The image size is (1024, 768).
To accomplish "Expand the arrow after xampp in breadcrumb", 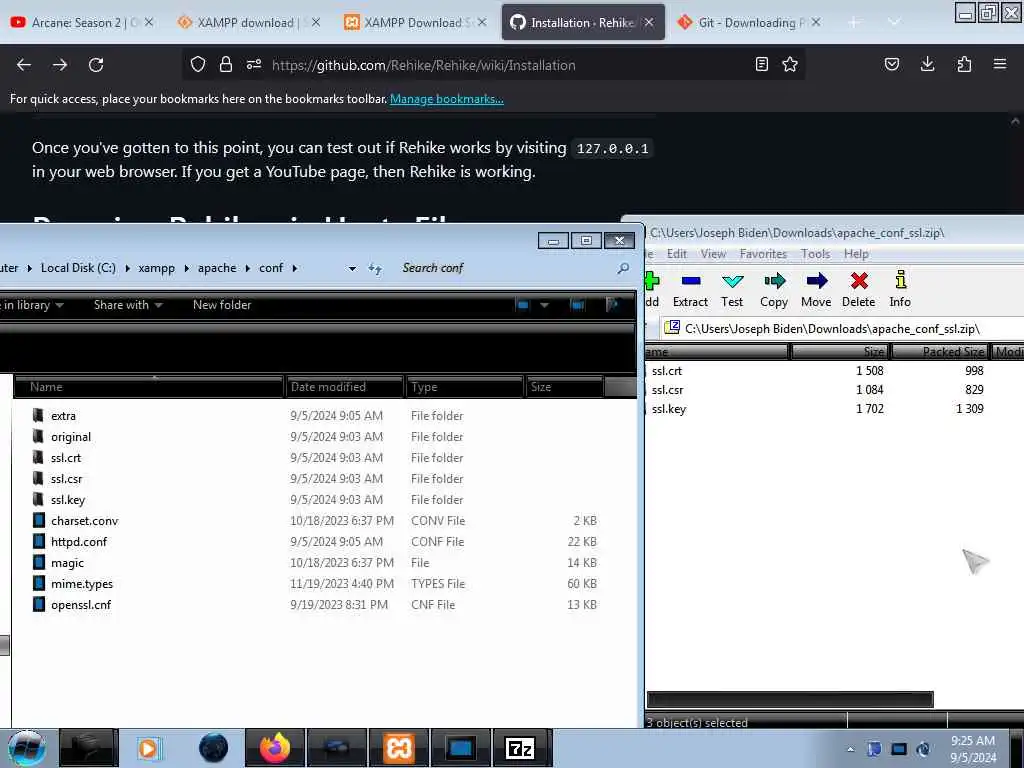I will tap(186, 268).
